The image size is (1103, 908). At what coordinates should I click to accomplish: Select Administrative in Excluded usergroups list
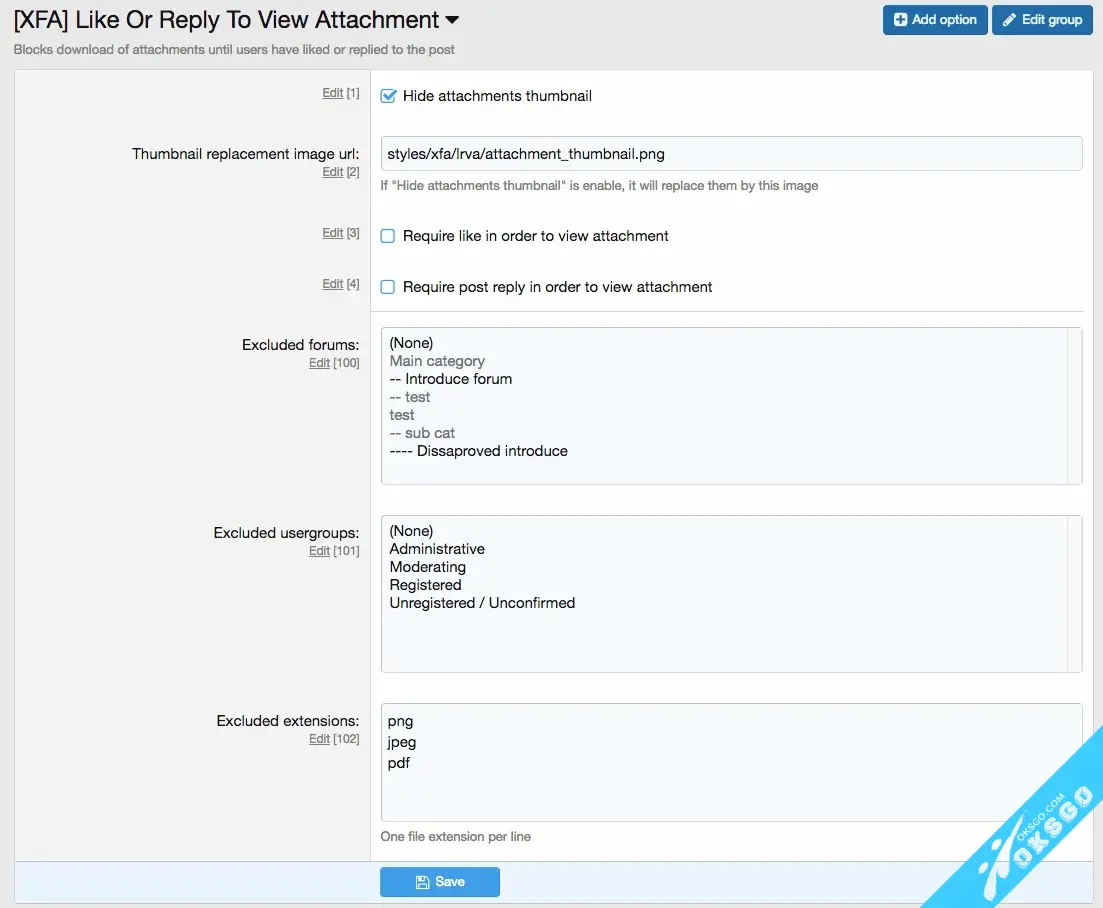437,549
